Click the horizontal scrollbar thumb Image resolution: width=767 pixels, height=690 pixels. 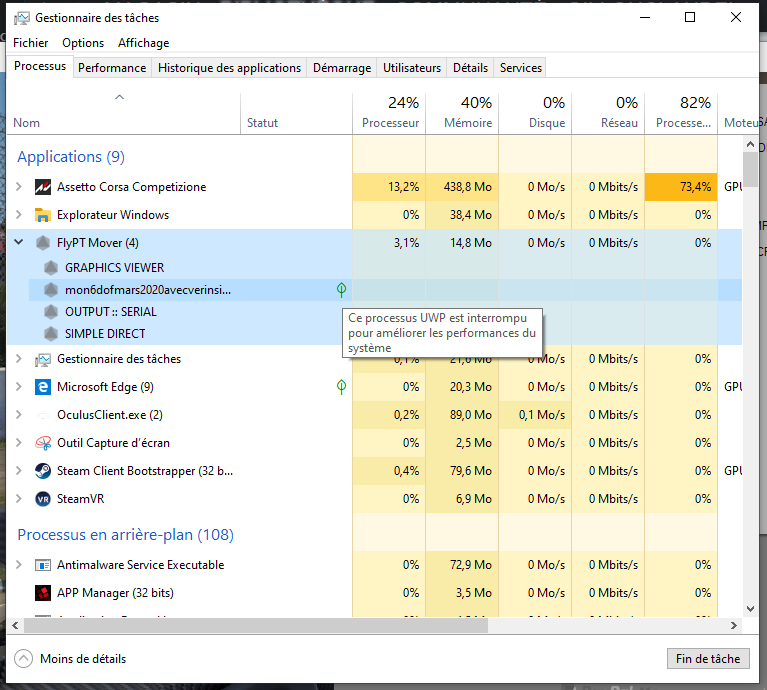256,625
